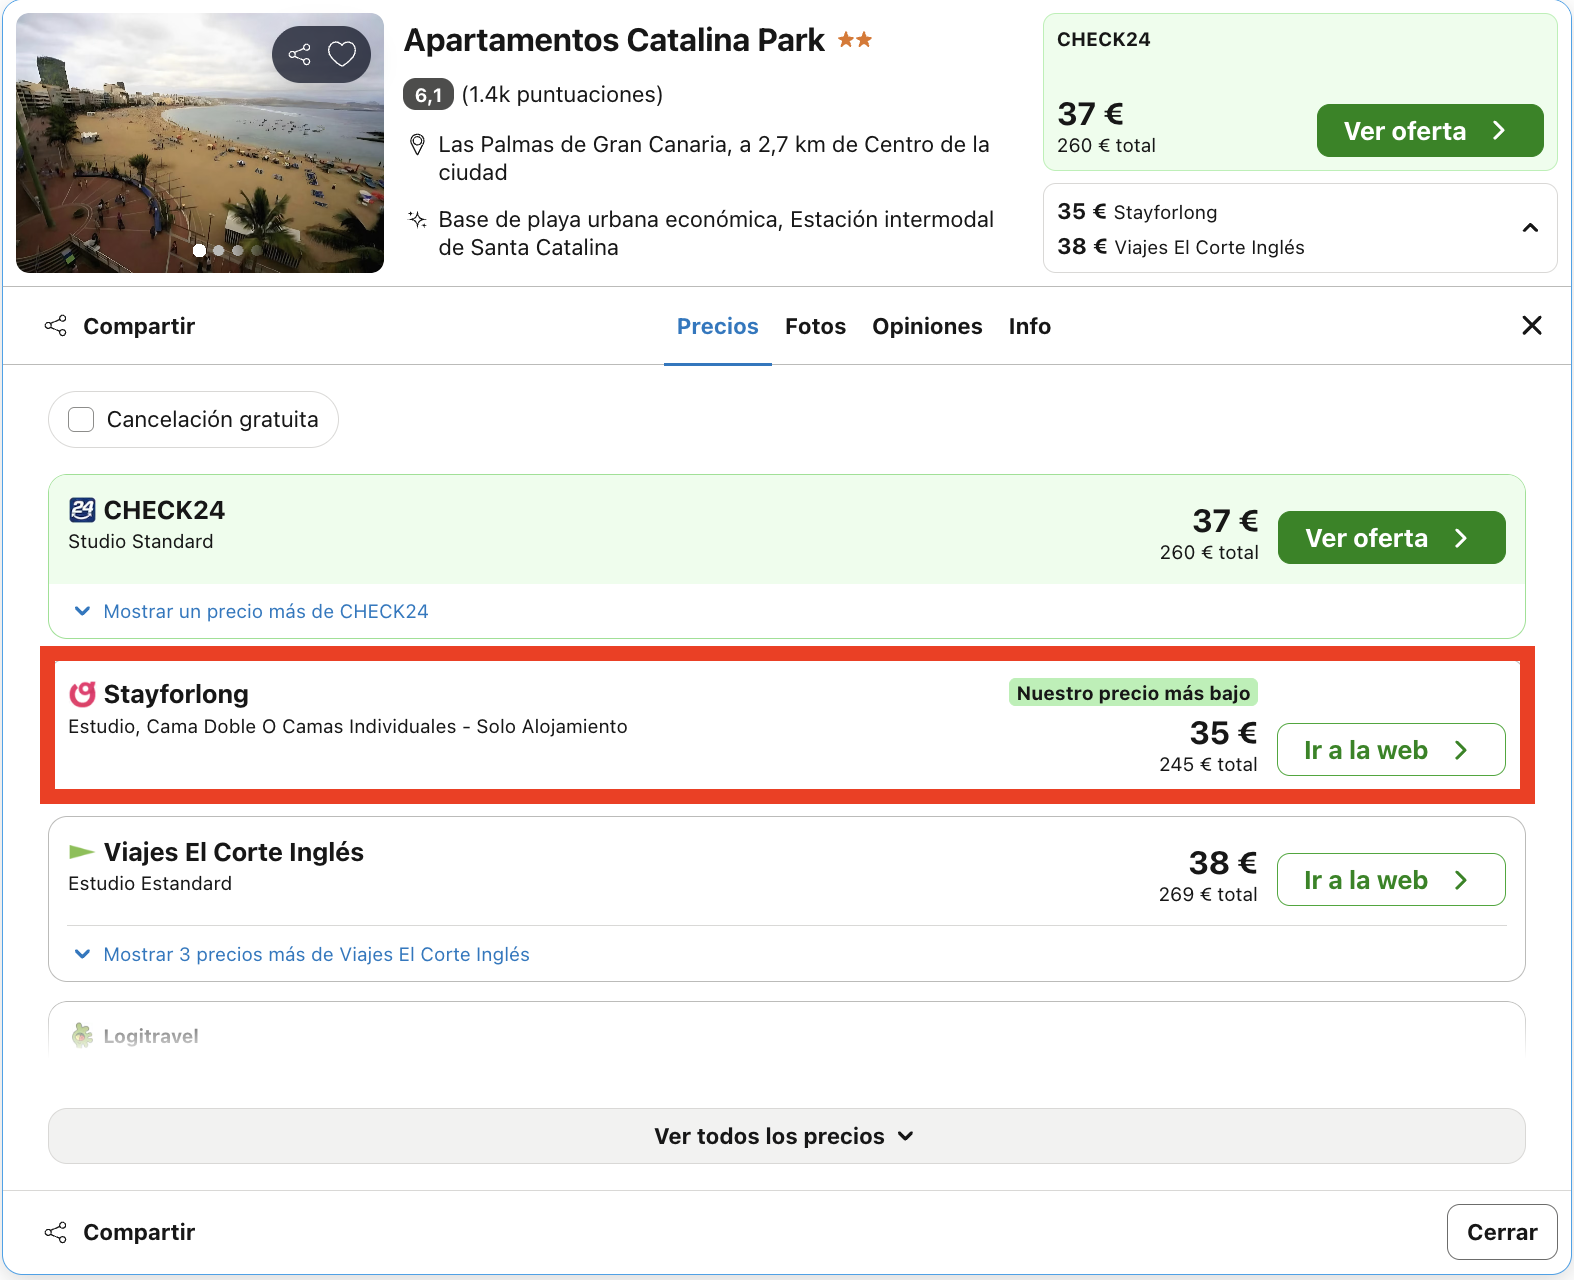Collapse the top price summary chevron

click(1530, 228)
